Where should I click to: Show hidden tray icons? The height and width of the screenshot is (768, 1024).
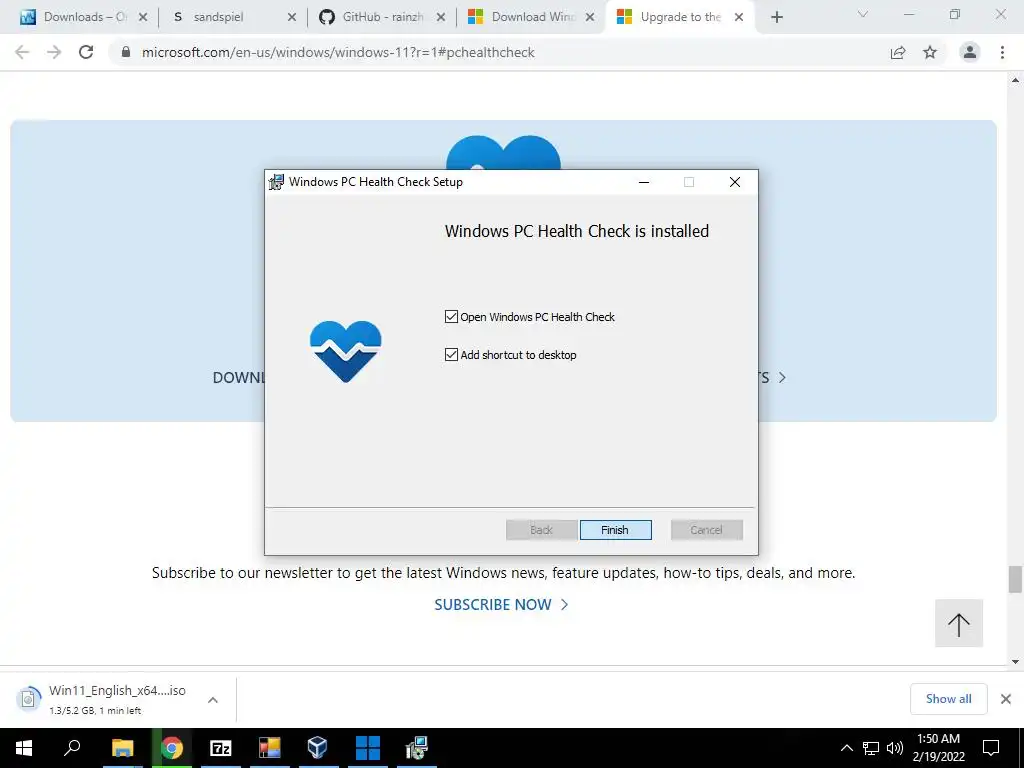tap(846, 748)
